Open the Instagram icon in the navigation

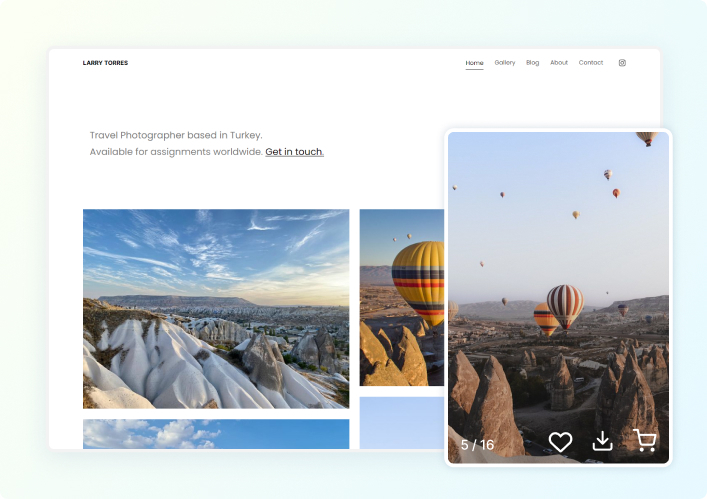pyautogui.click(x=622, y=63)
